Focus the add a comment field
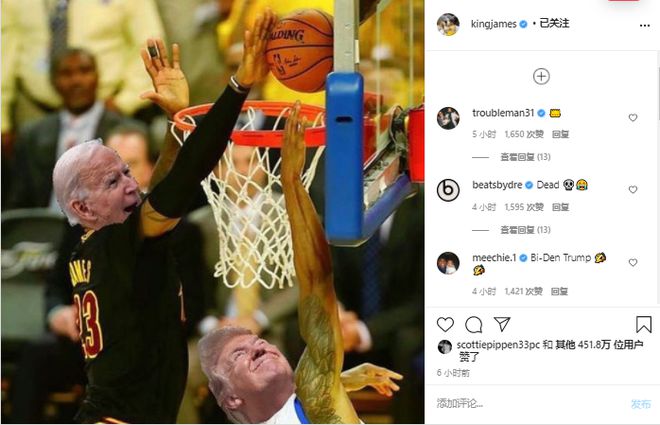Image resolution: width=660 pixels, height=425 pixels. tap(531, 404)
